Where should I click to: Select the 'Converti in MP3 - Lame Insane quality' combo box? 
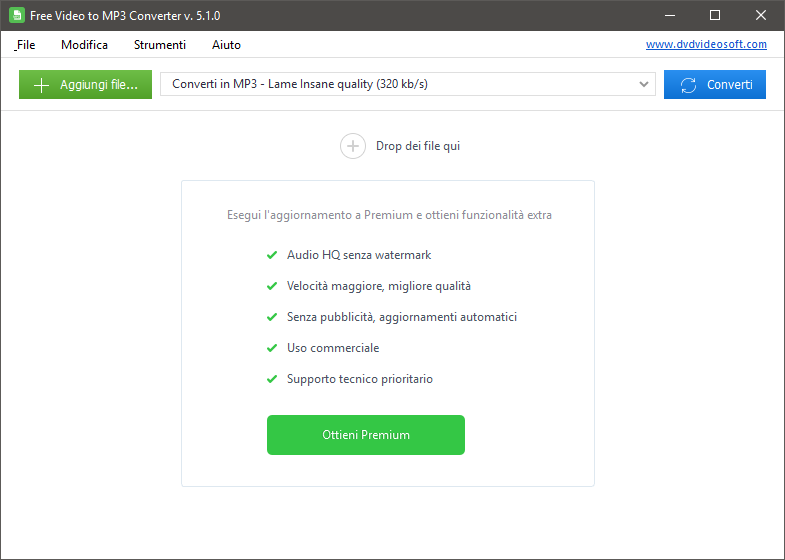[408, 84]
